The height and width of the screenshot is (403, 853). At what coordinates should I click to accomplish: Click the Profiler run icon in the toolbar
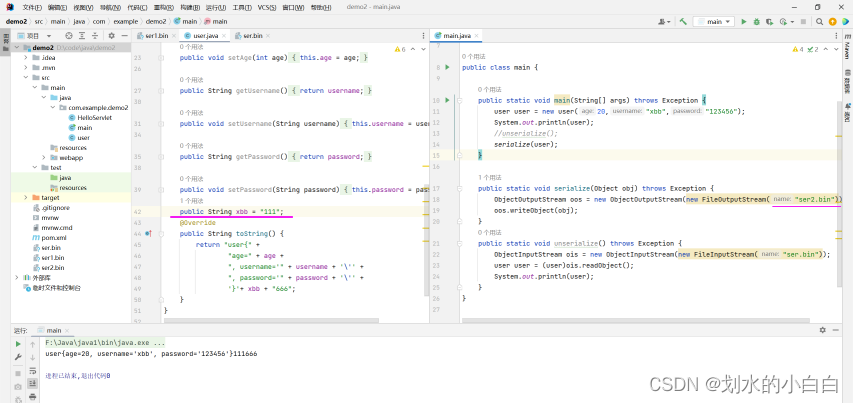pyautogui.click(x=782, y=22)
